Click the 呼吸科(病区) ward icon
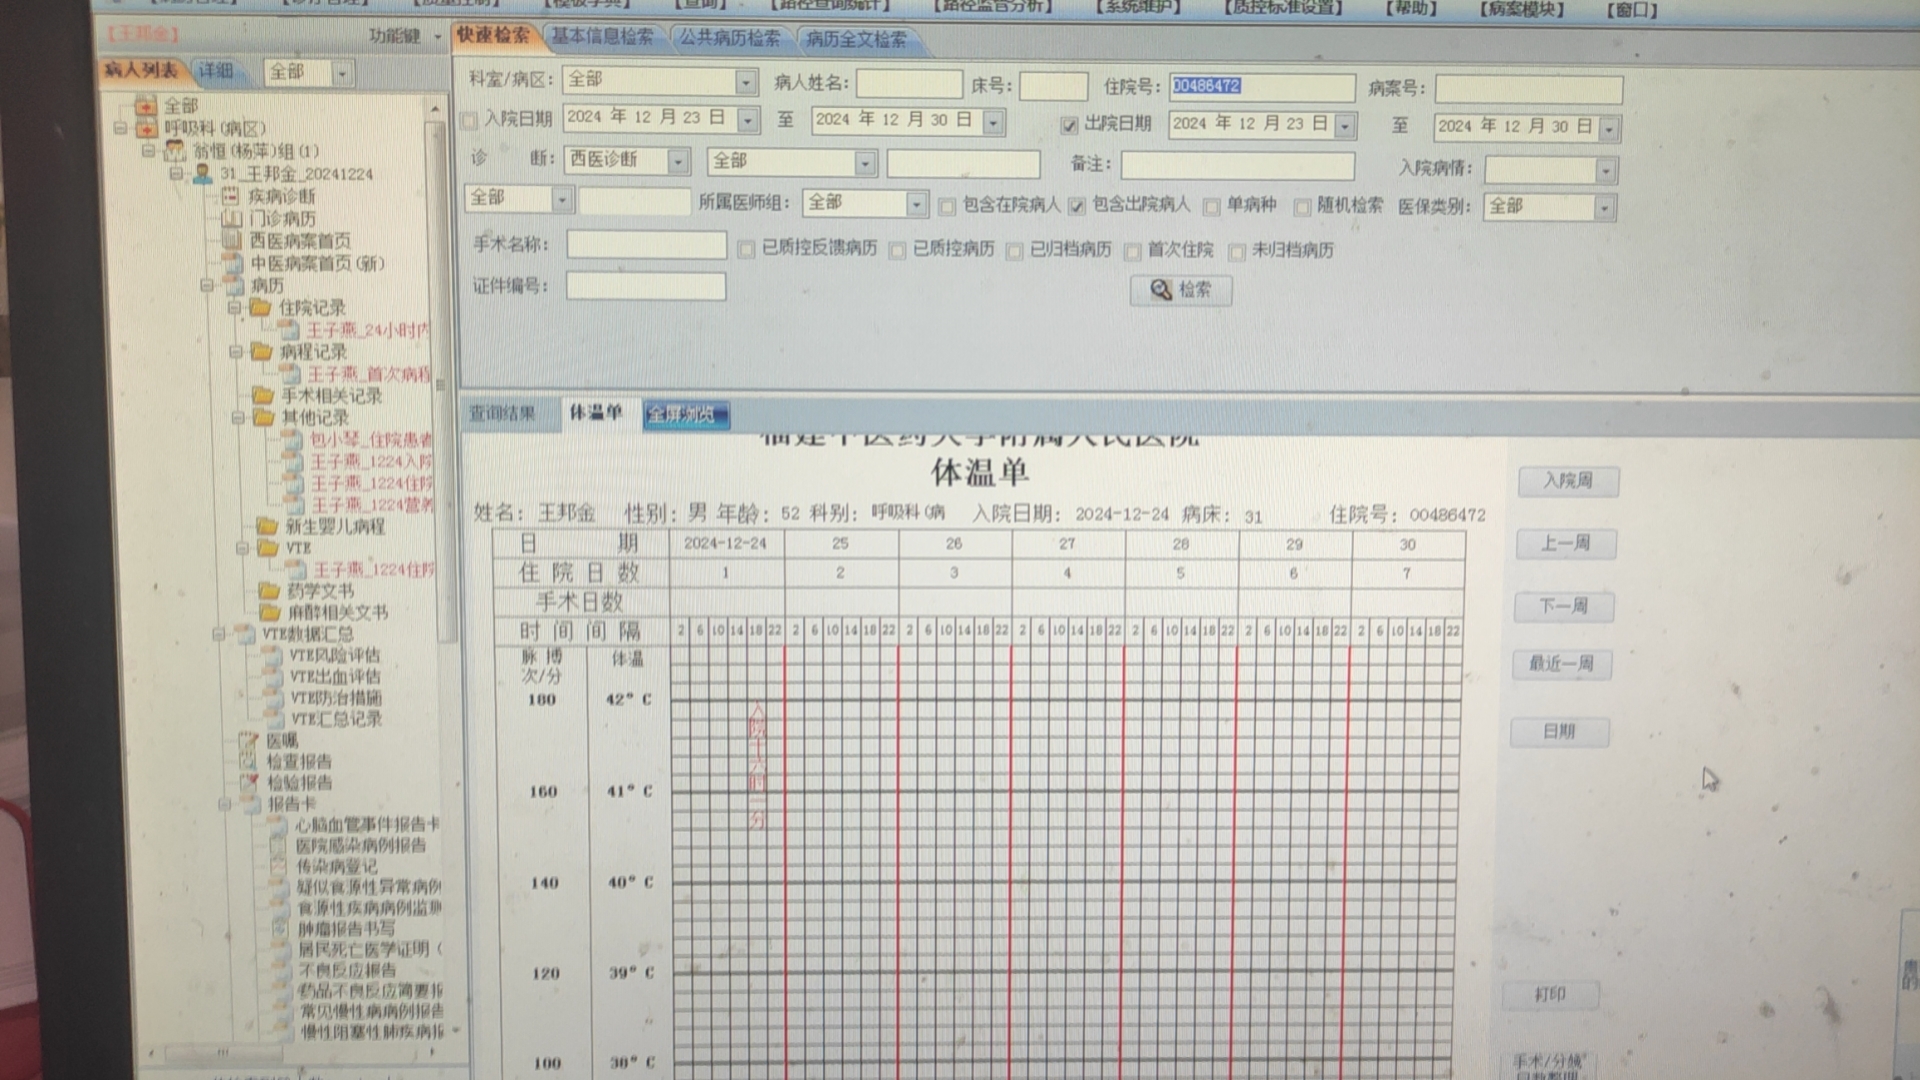The image size is (1920, 1080). [147, 128]
